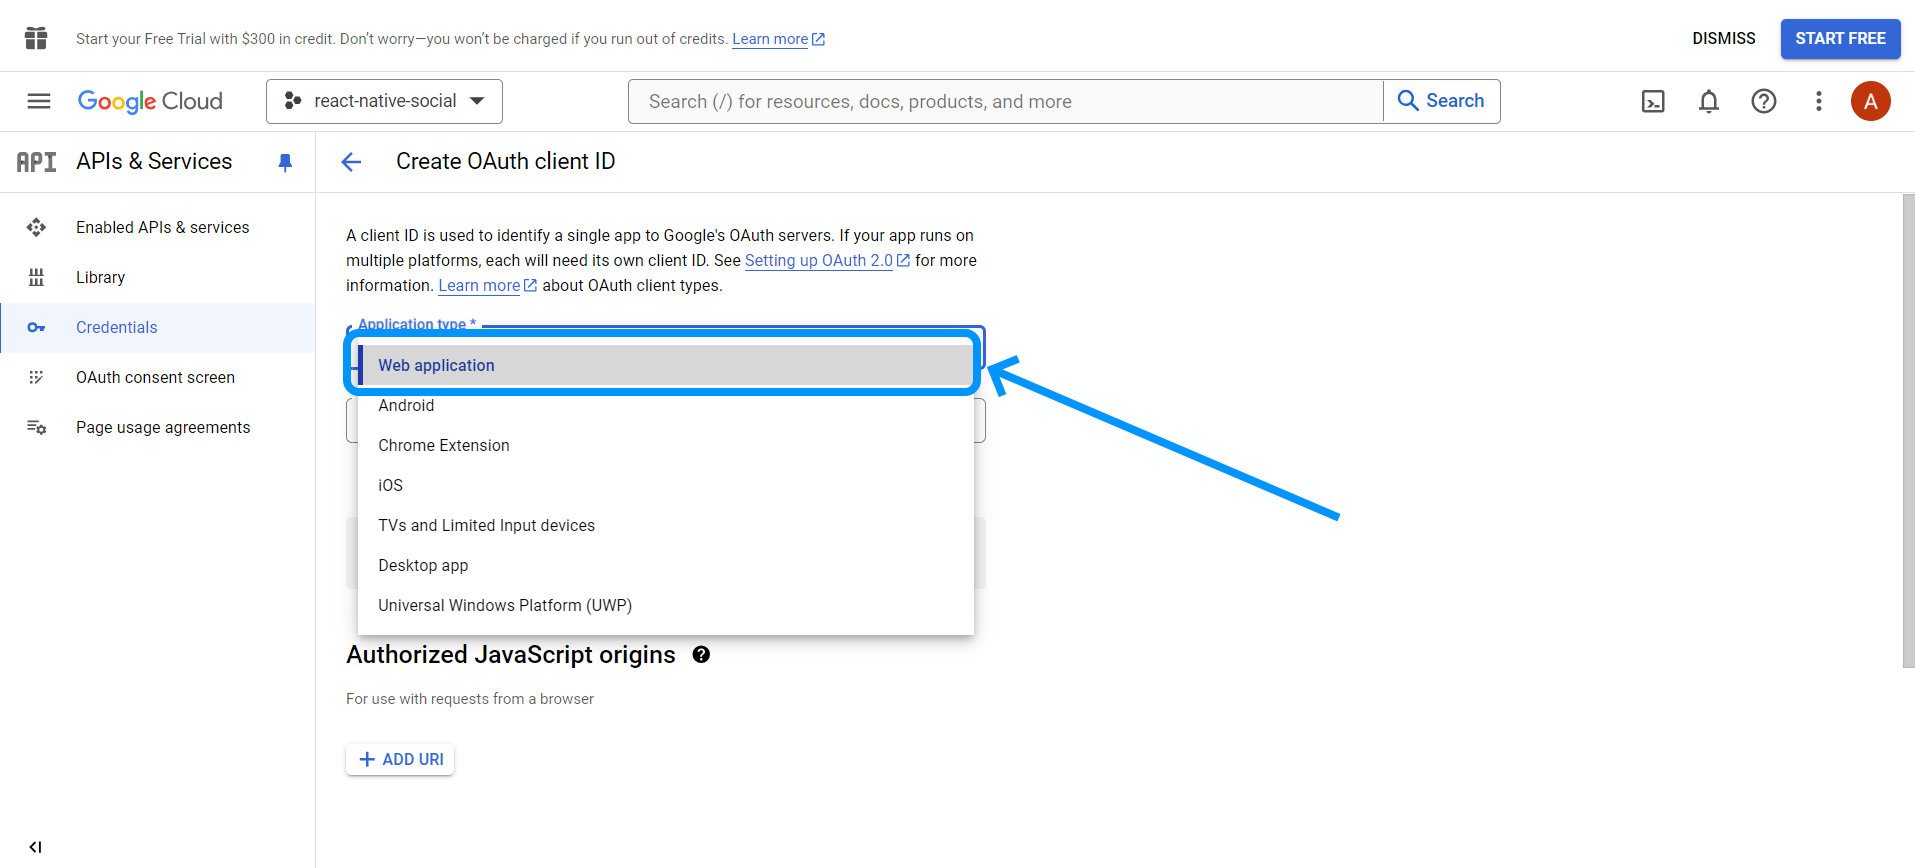Select Desktop app type
The image size is (1915, 868).
coord(666,565)
